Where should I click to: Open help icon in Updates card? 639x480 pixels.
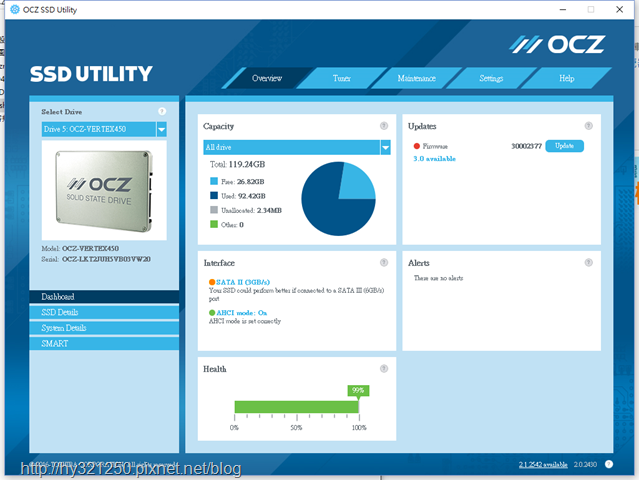[x=588, y=126]
